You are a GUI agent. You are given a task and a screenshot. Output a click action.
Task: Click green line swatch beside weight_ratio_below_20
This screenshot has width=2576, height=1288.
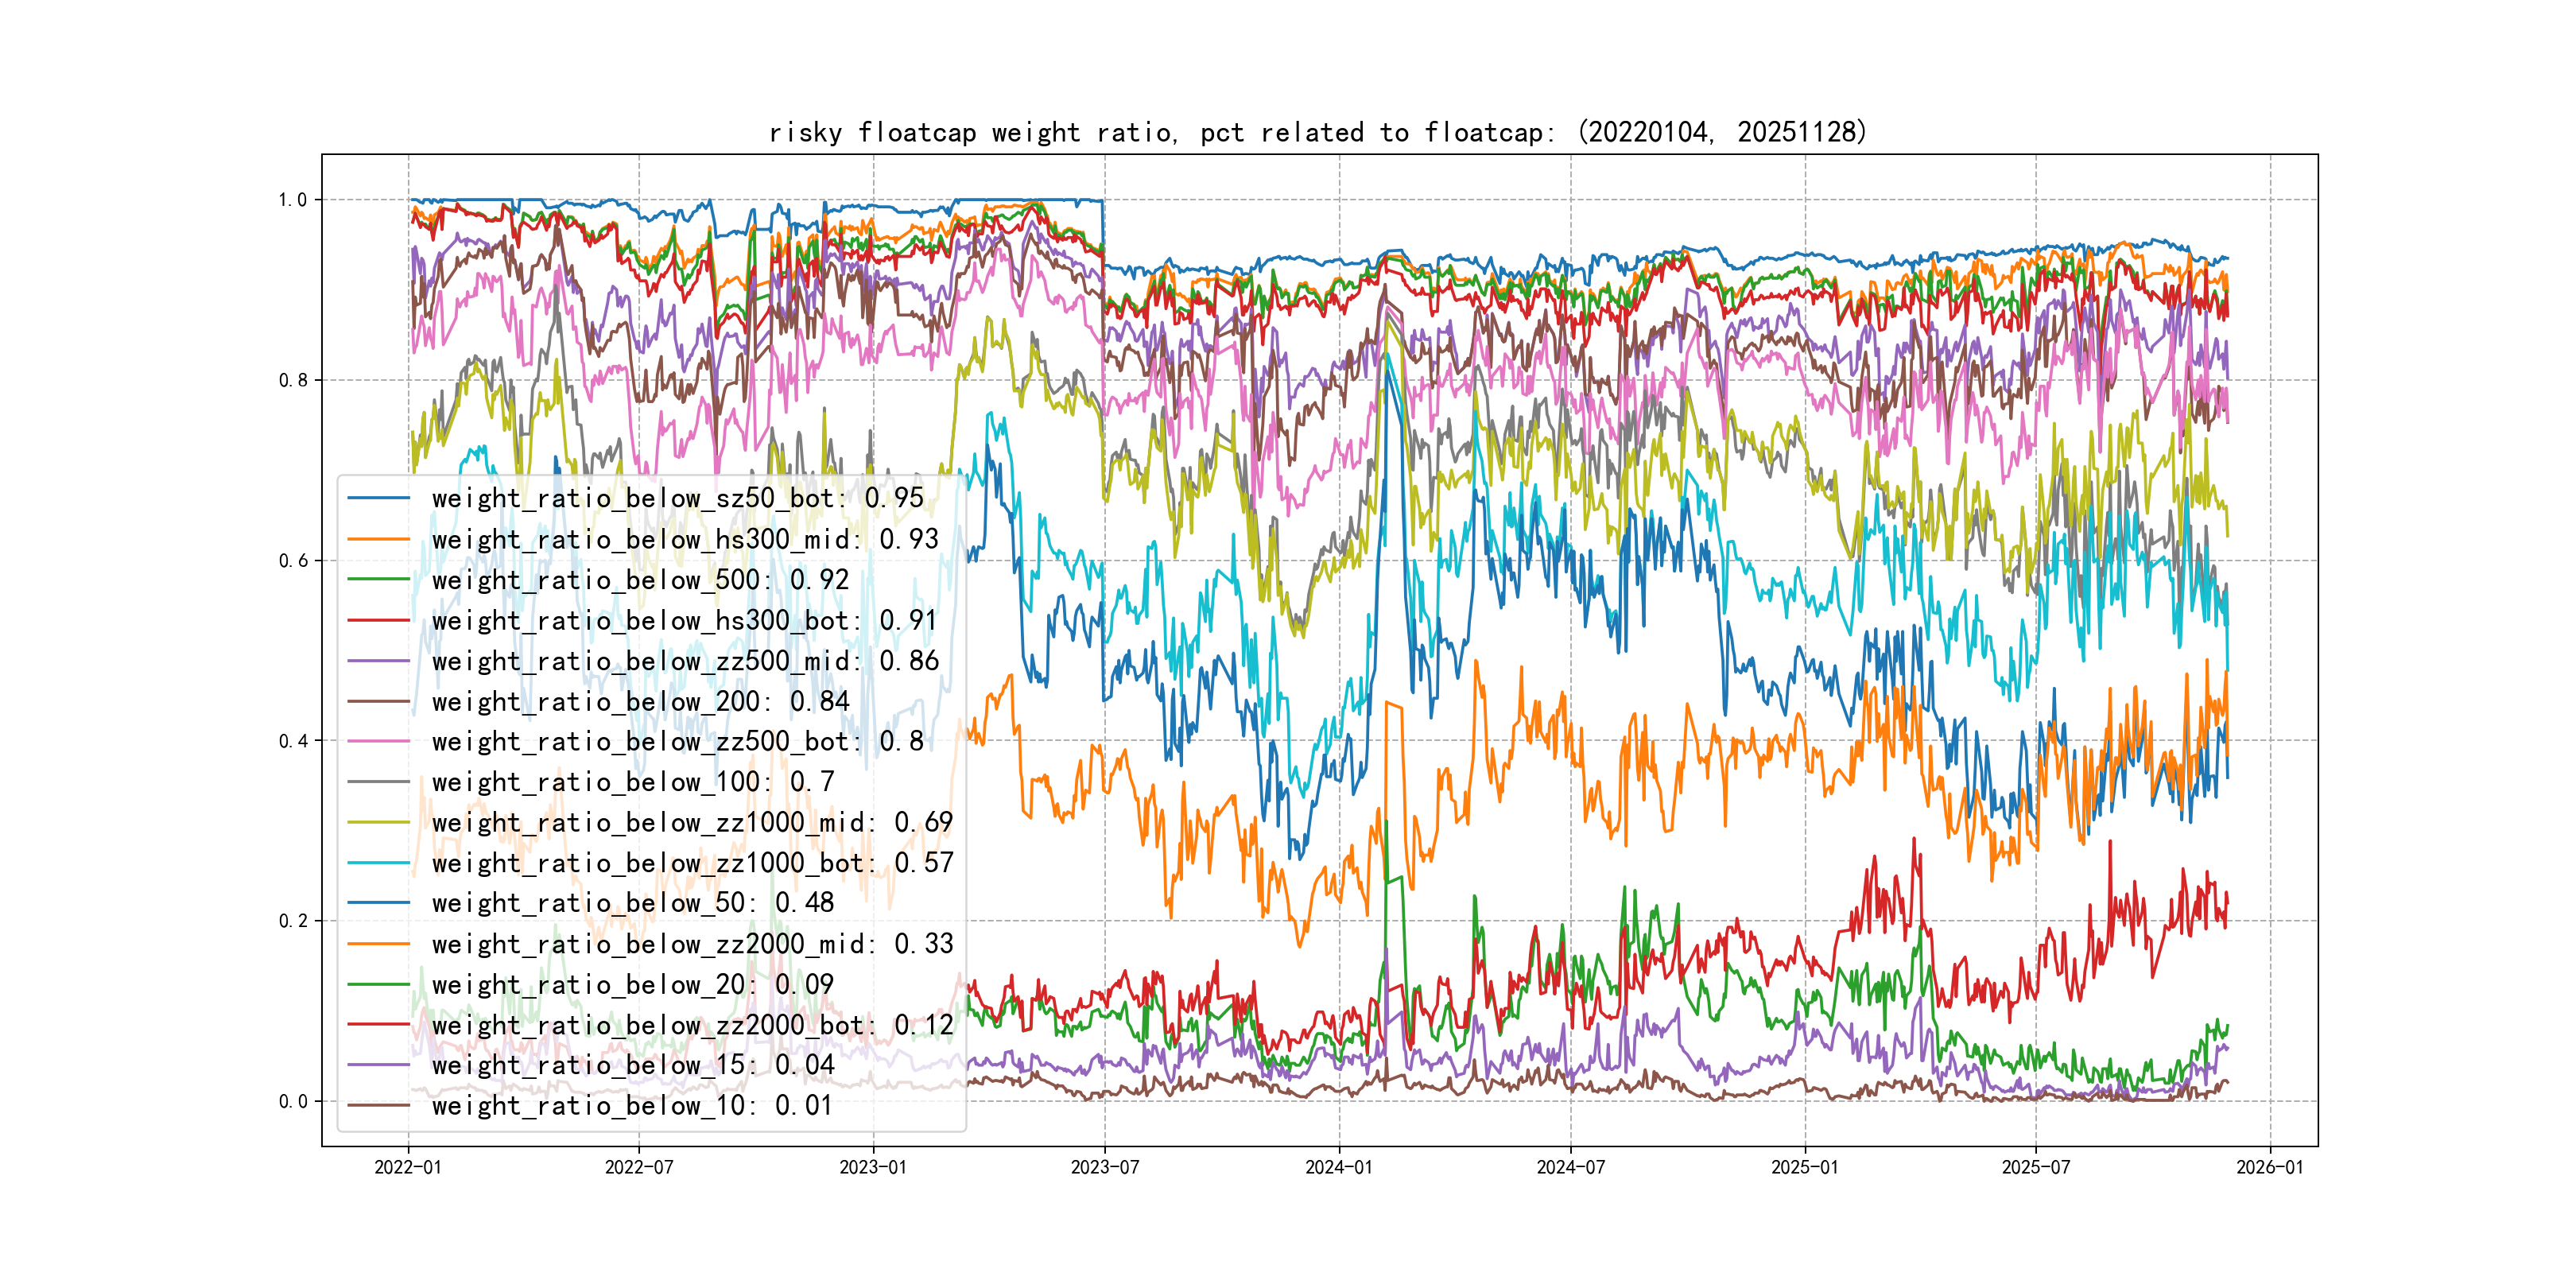click(379, 985)
